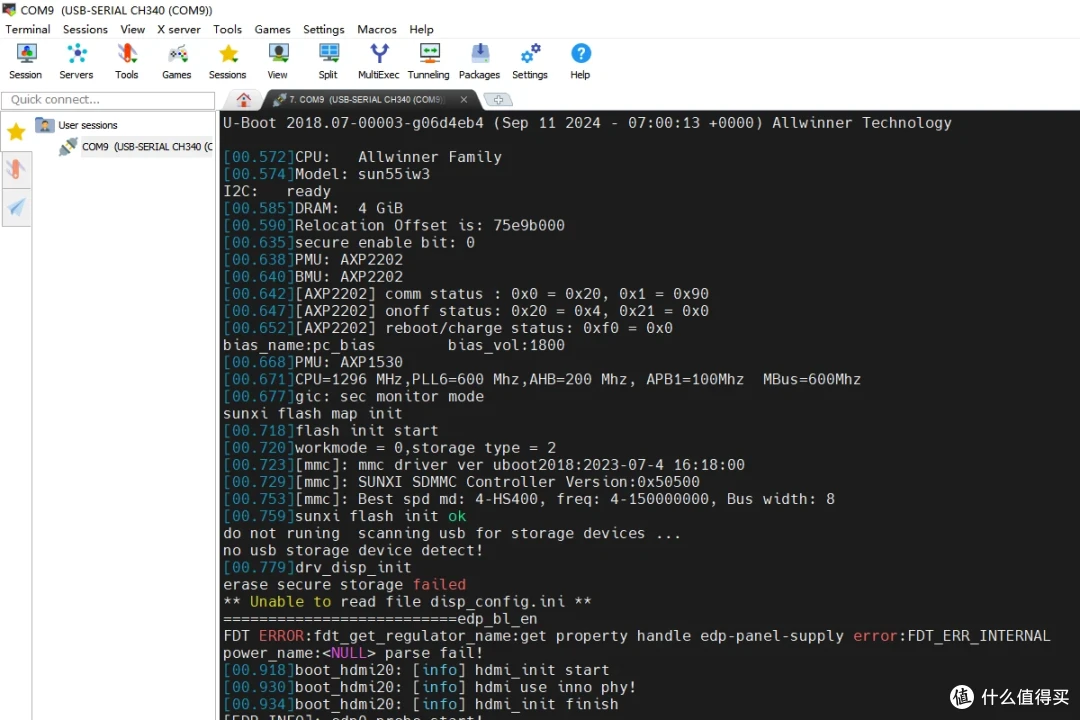The width and height of the screenshot is (1080, 720).
Task: Open the Packages toolbar icon
Action: tap(479, 61)
